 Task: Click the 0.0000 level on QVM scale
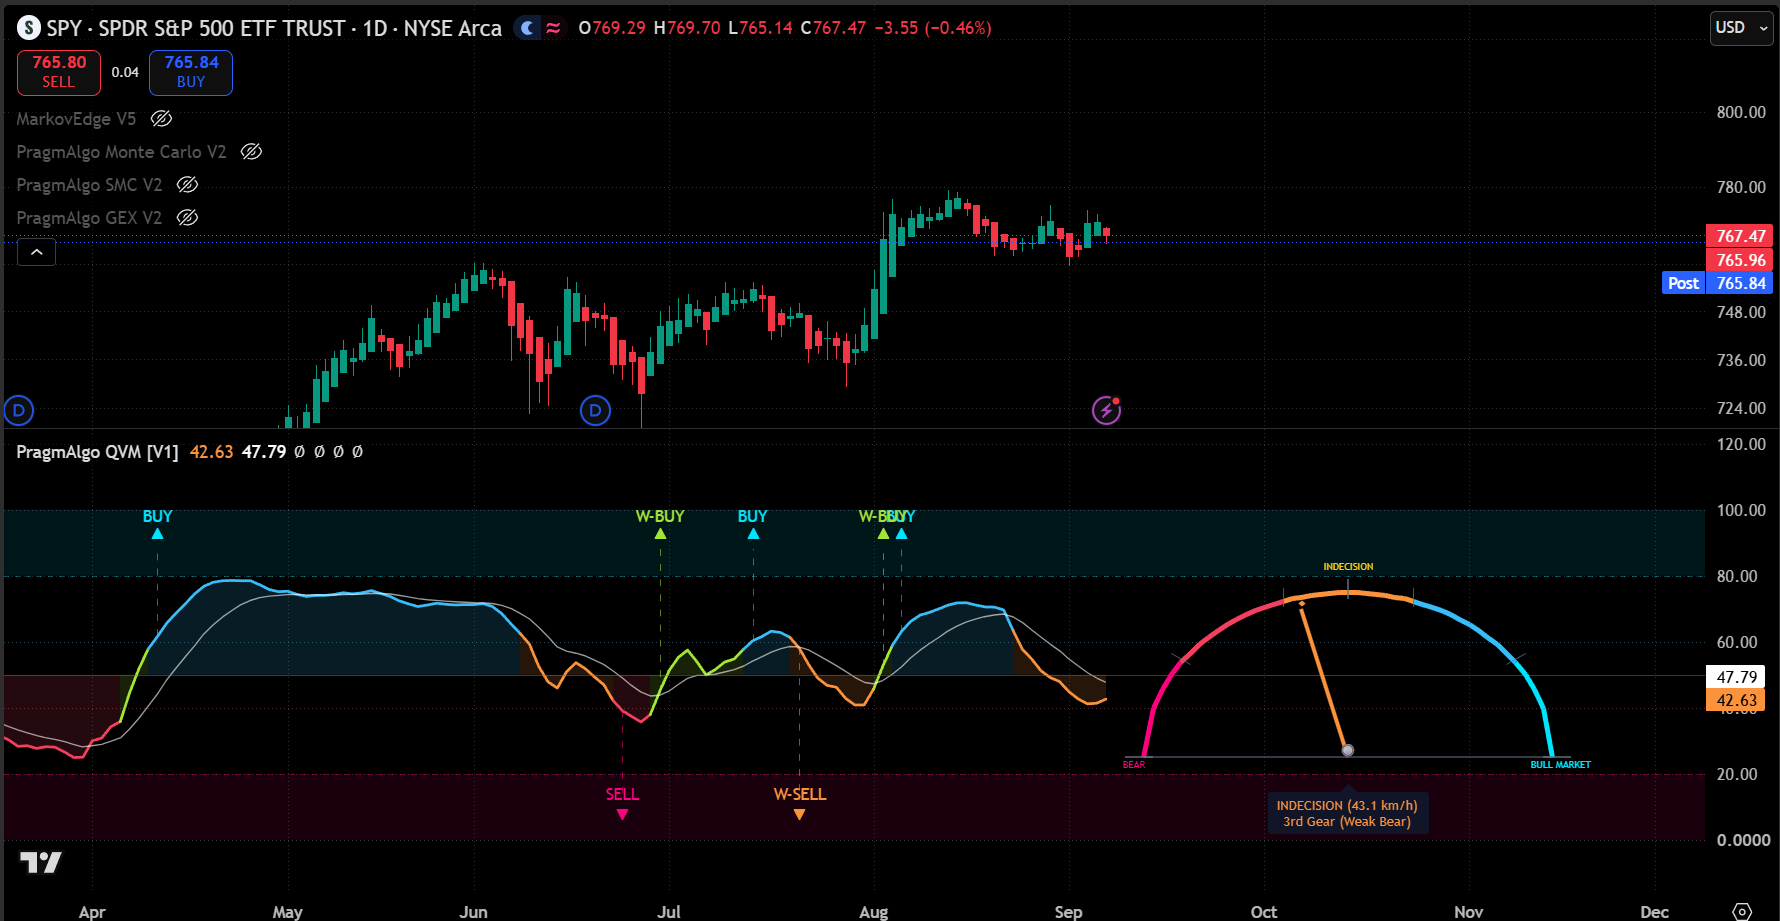[1743, 840]
